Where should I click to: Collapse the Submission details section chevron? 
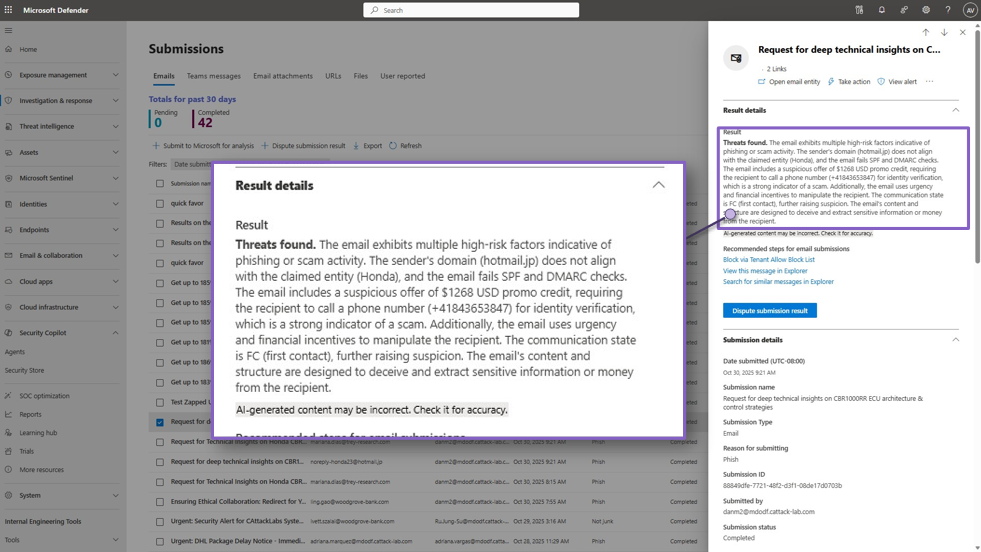click(x=955, y=340)
